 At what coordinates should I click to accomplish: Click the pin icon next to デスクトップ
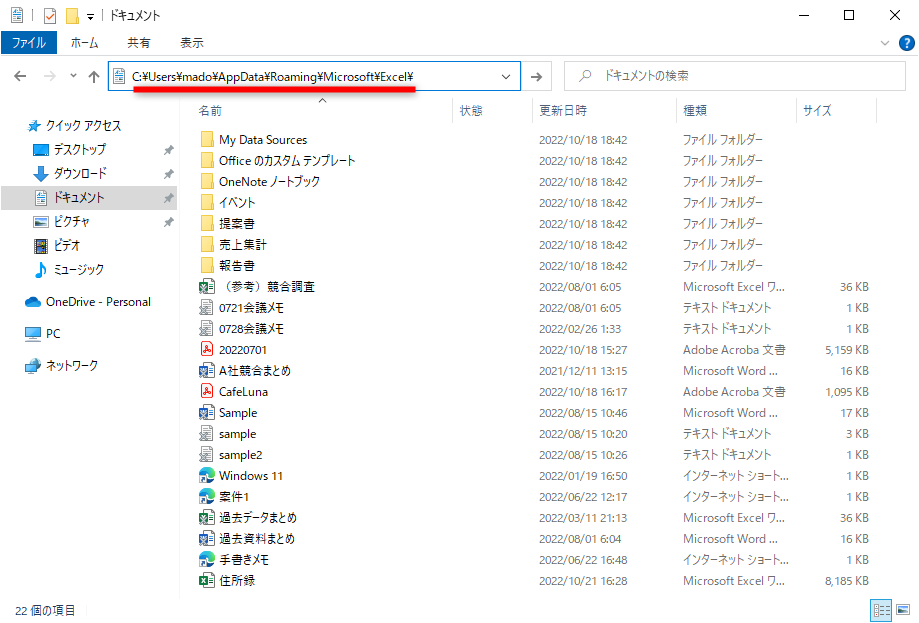pyautogui.click(x=169, y=150)
